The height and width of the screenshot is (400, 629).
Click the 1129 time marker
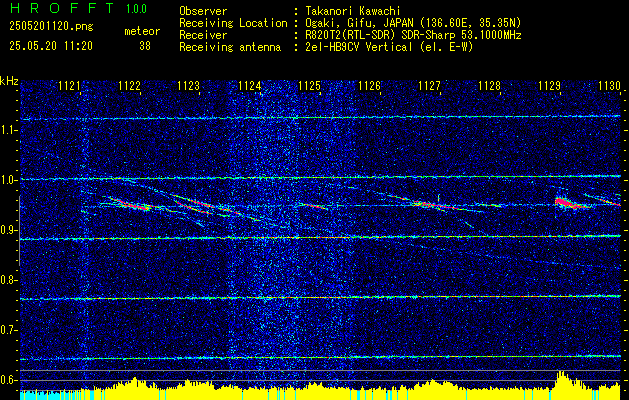pyautogui.click(x=549, y=85)
